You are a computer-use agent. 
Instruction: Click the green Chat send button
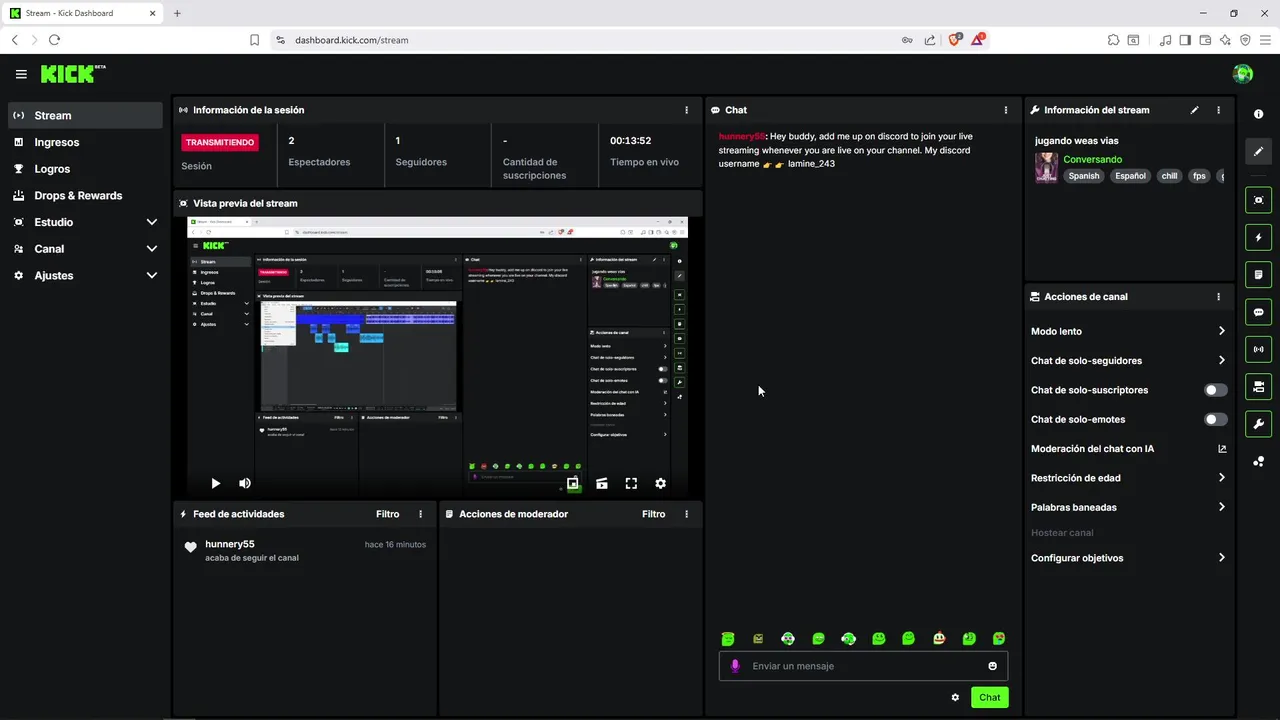pos(989,697)
